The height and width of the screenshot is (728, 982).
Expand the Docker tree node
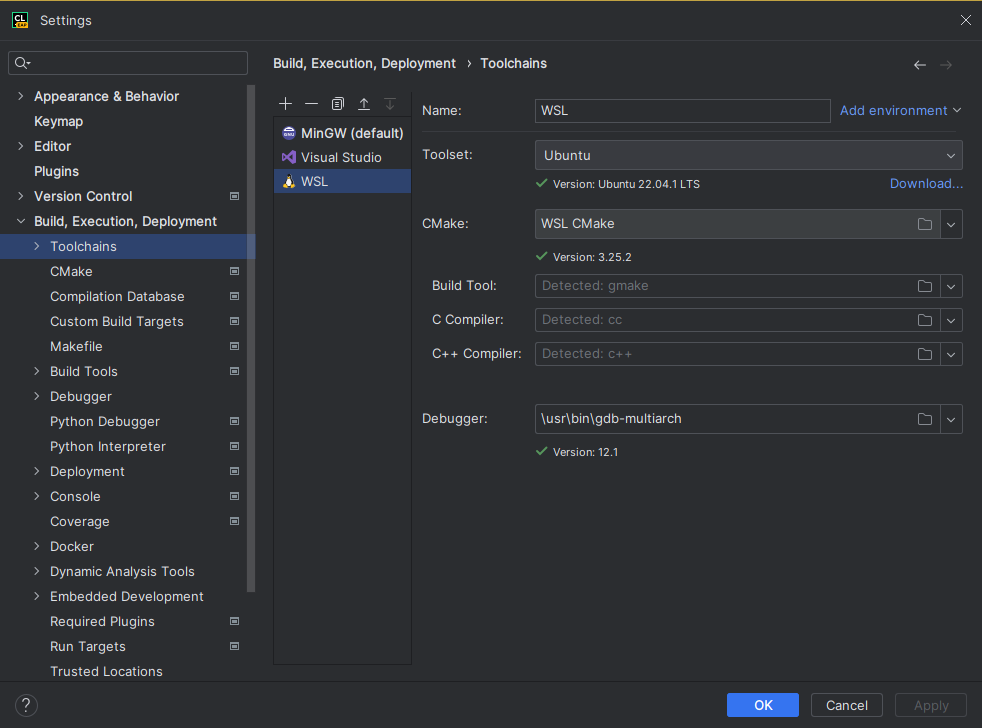point(36,546)
